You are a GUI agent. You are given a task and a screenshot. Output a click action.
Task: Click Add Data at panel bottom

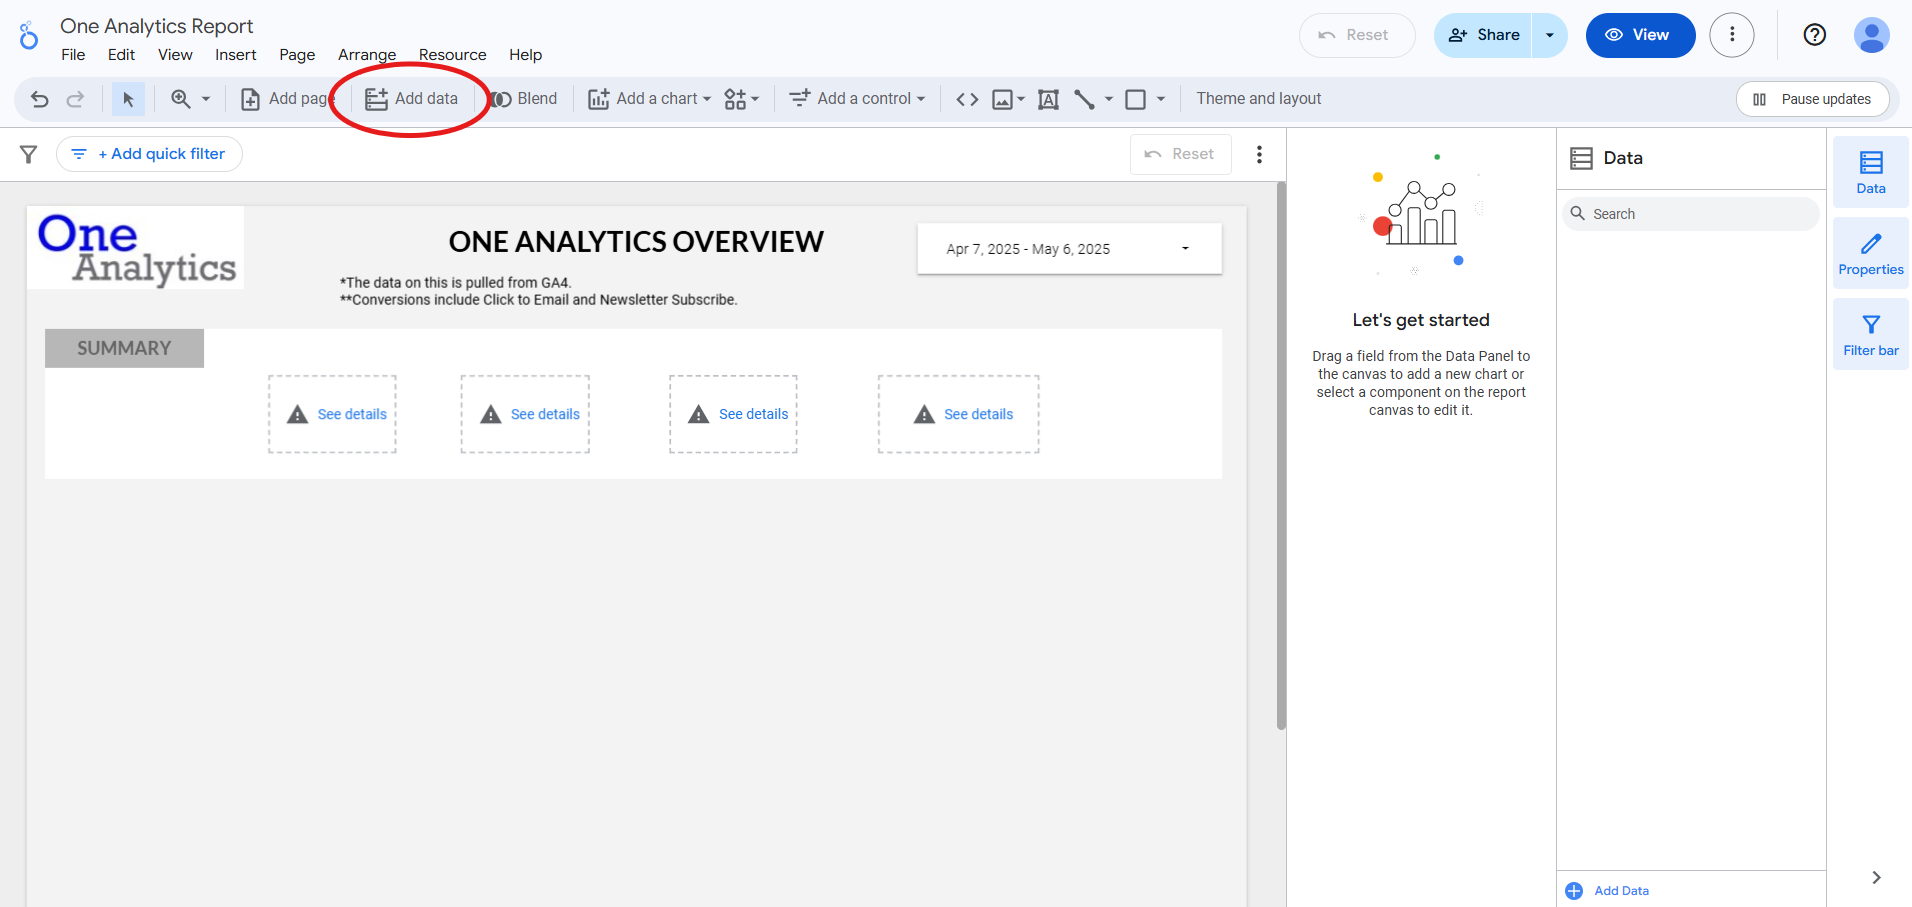[x=1608, y=891]
